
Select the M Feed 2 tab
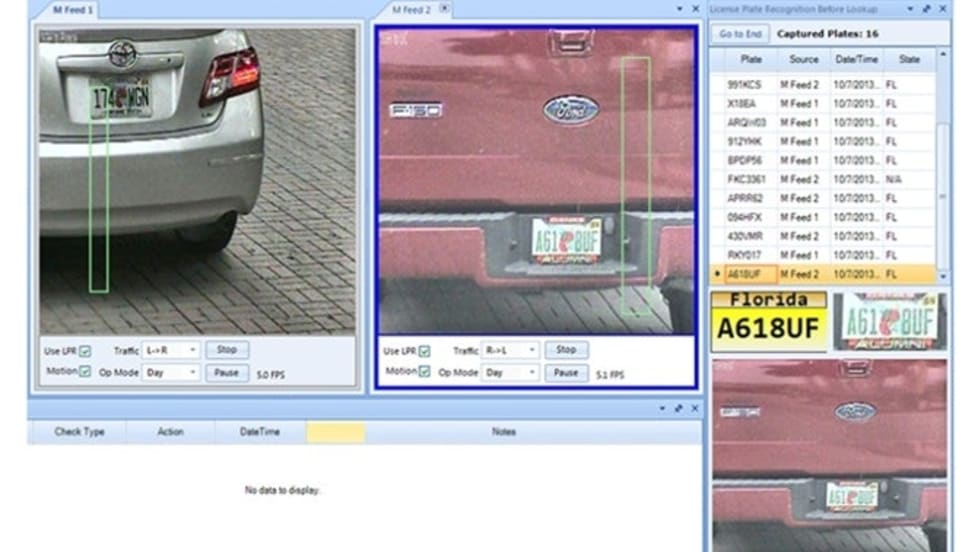(x=411, y=9)
